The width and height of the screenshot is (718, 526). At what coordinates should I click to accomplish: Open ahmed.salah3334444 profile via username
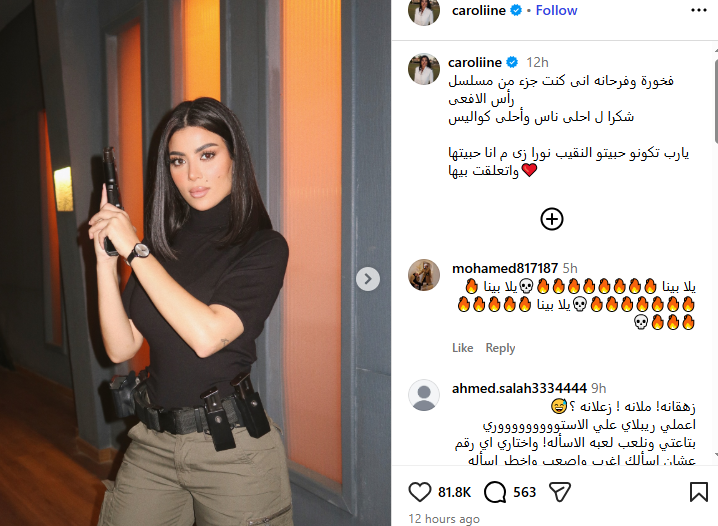click(519, 388)
